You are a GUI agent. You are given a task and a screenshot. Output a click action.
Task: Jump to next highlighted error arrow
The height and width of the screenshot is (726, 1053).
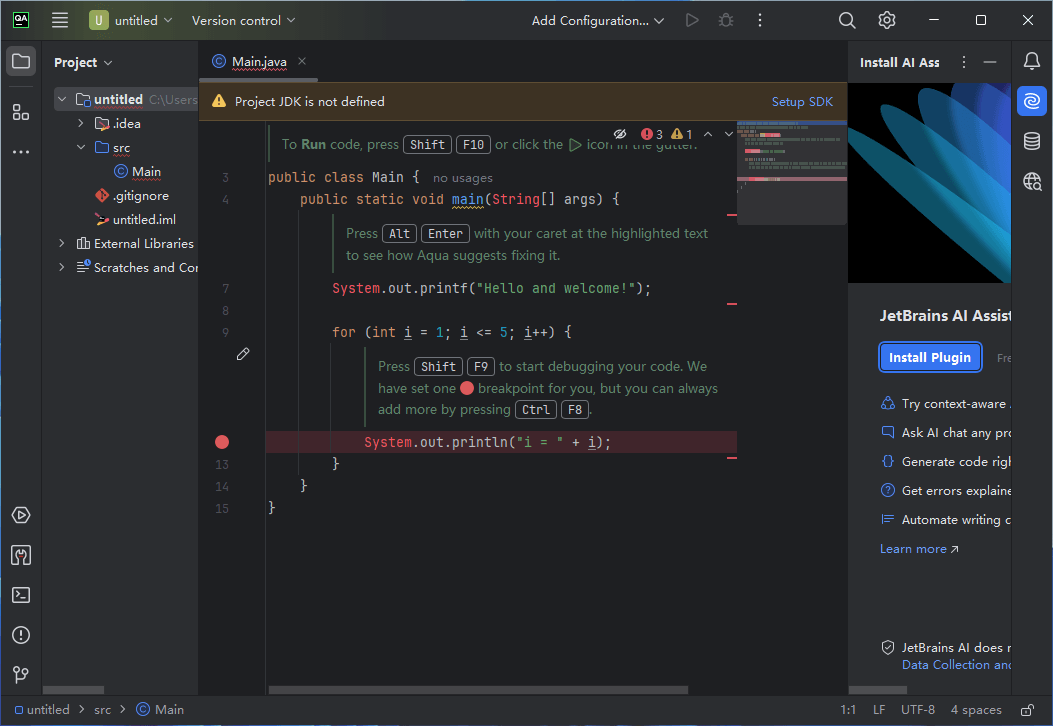(x=729, y=134)
